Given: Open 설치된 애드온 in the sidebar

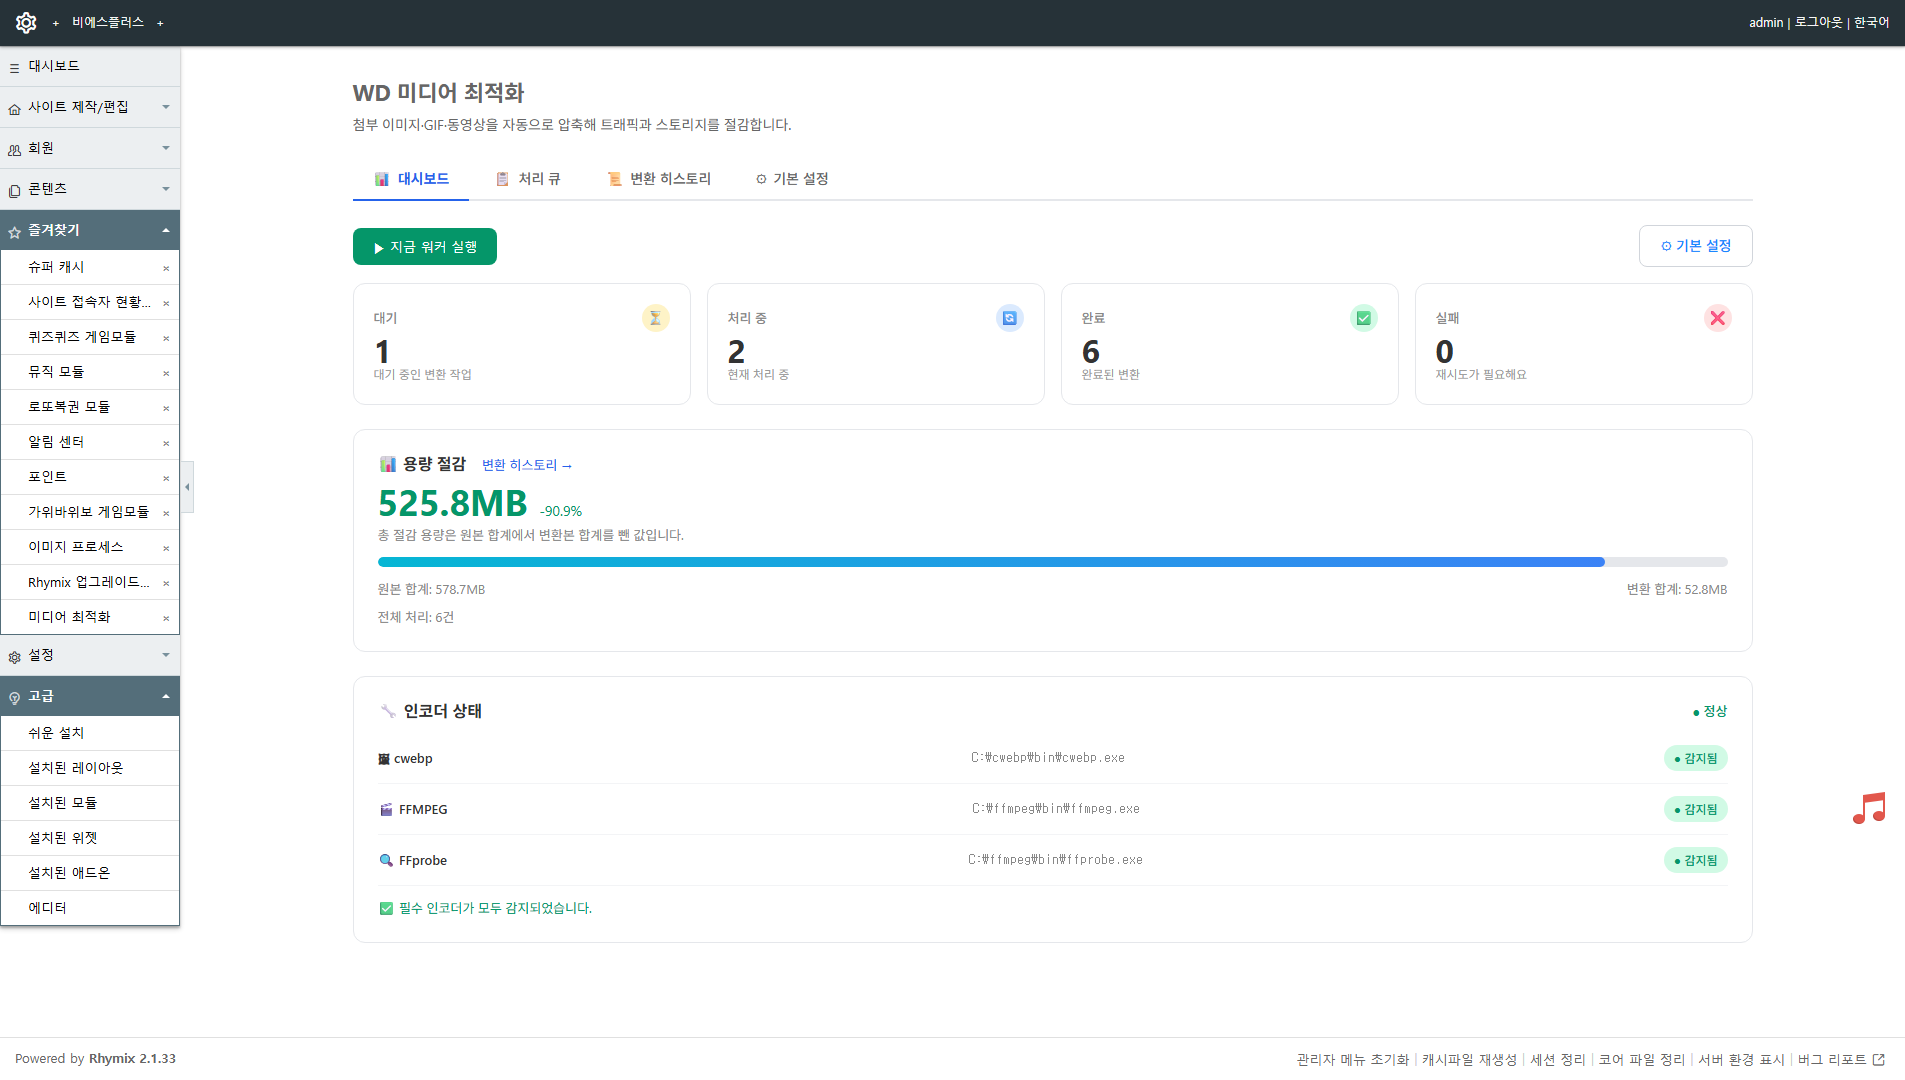Looking at the screenshot, I should click(x=90, y=873).
